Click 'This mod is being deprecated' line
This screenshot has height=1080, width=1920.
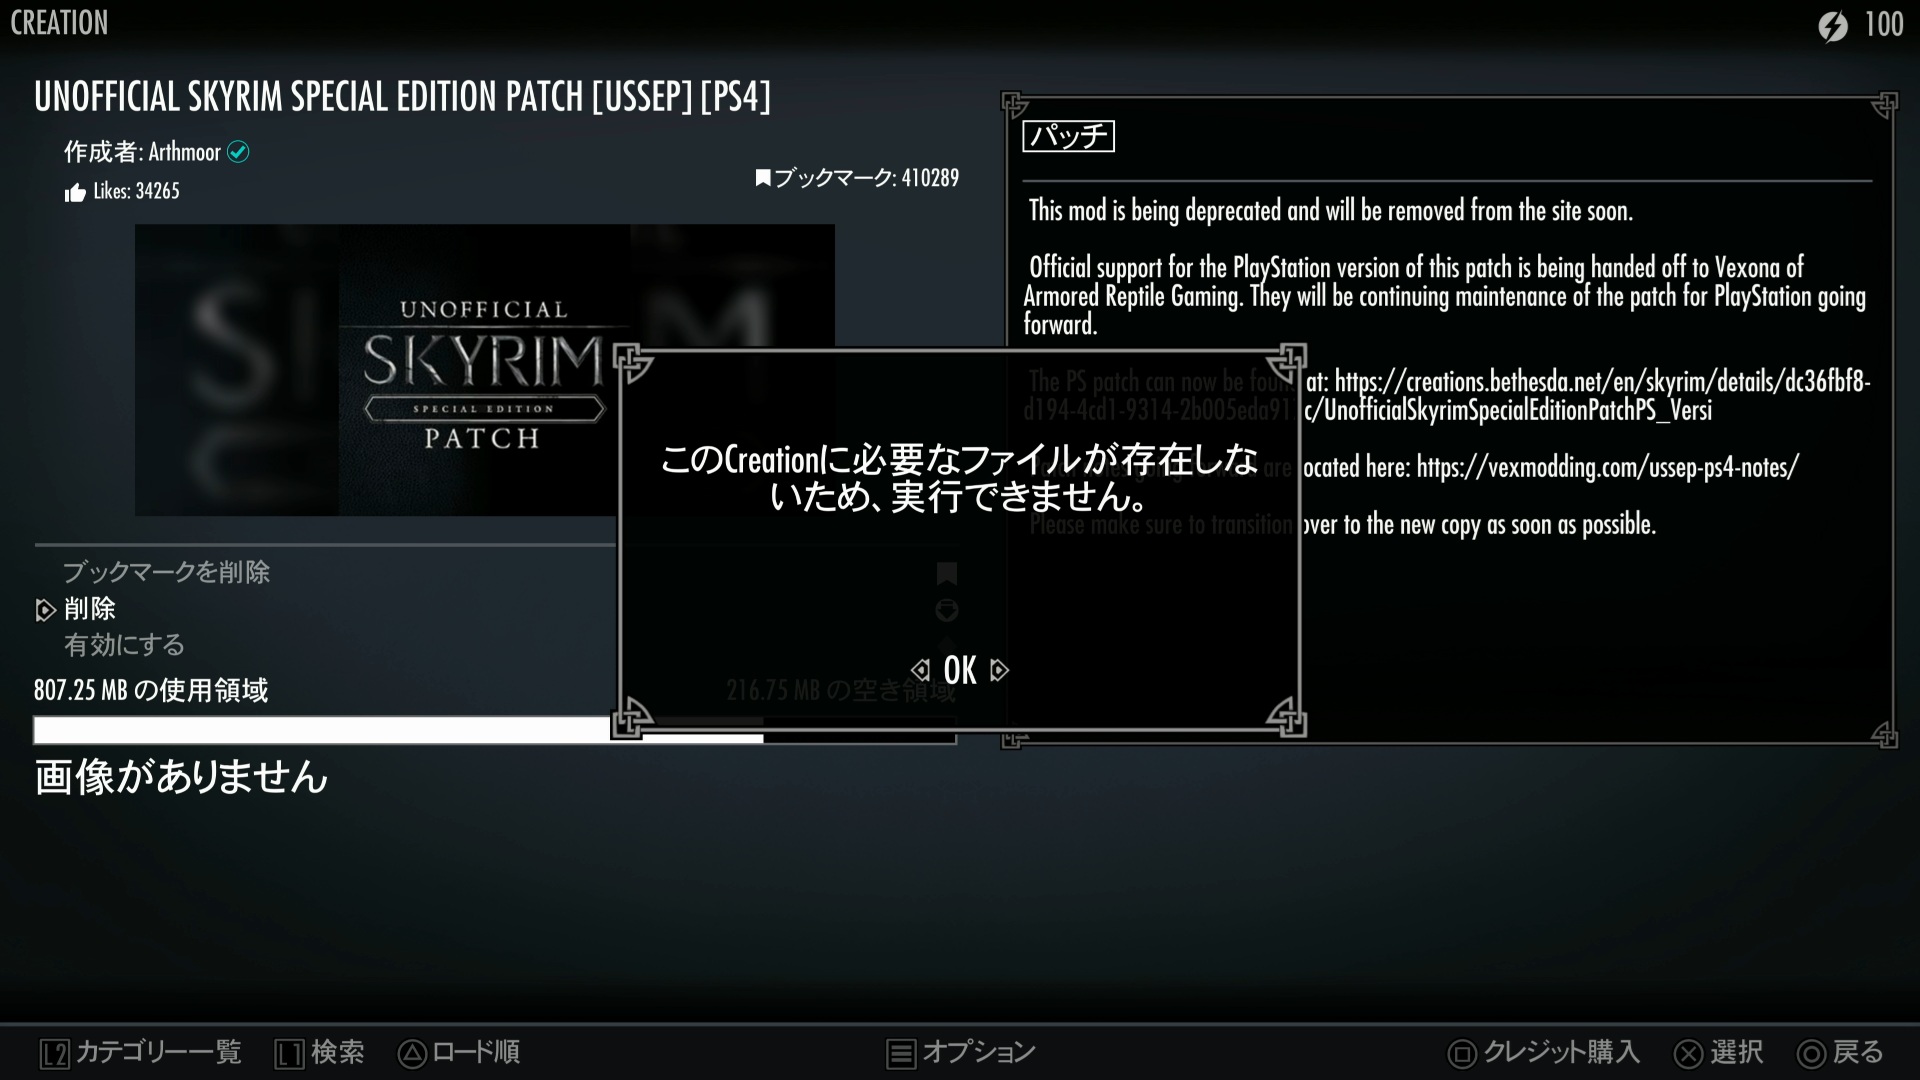point(1330,211)
